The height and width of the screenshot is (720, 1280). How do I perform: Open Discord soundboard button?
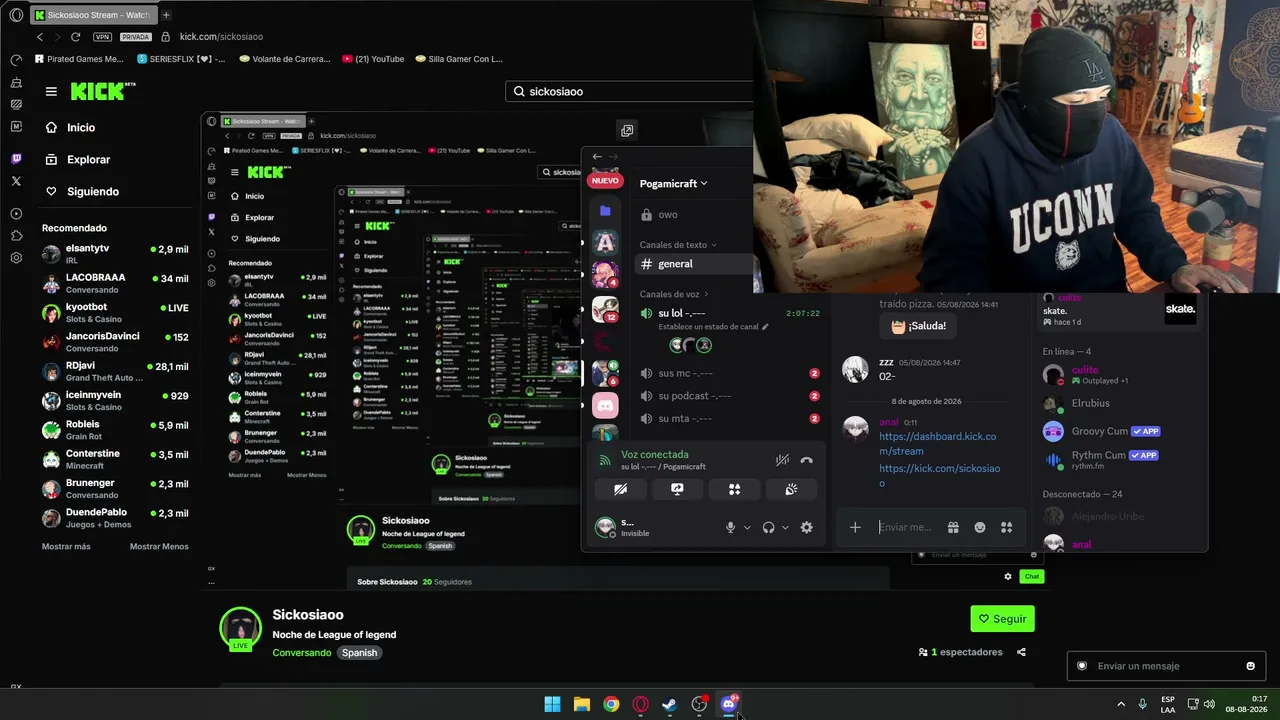tap(791, 489)
